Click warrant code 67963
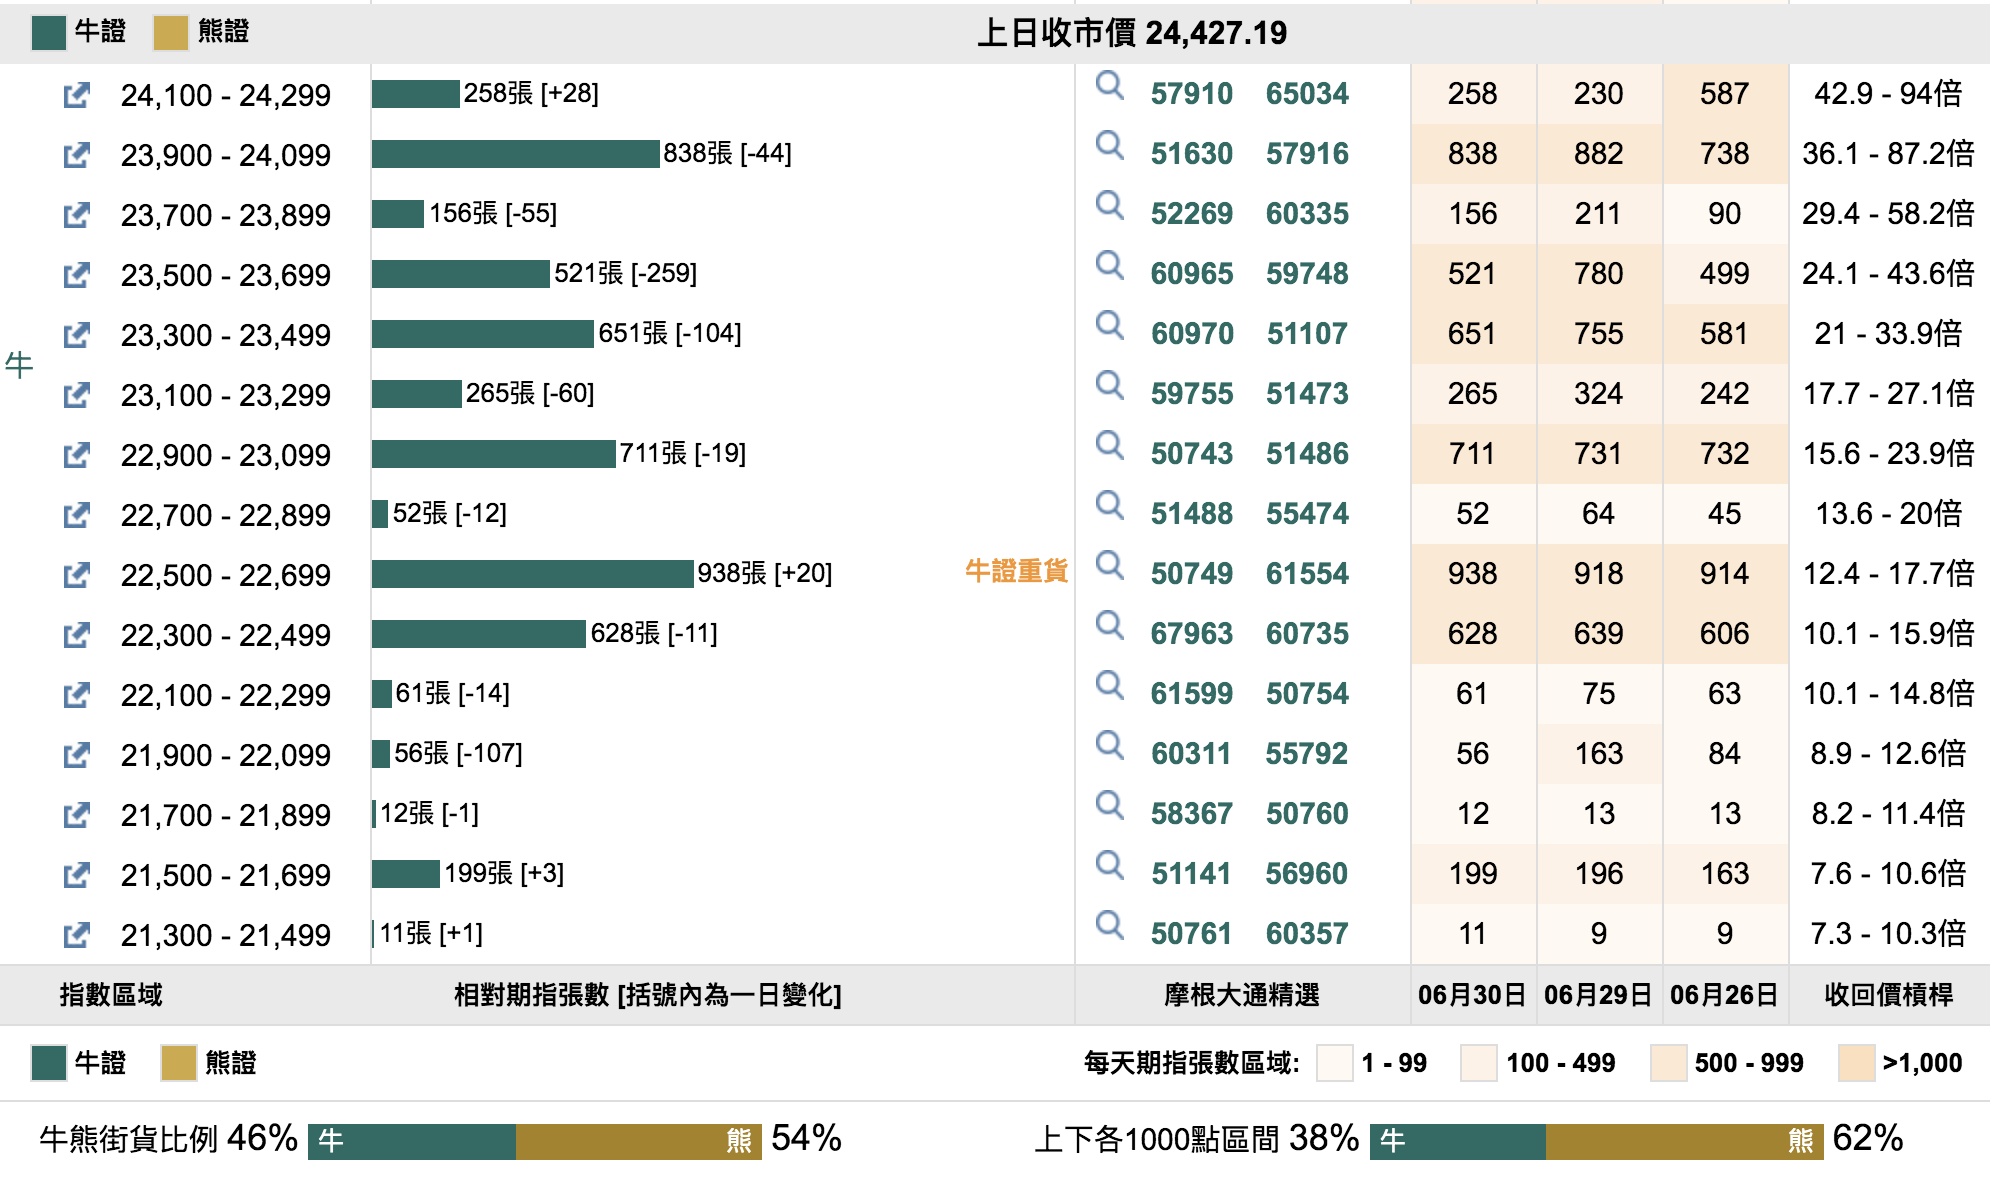1994x1200 pixels. 1191,634
